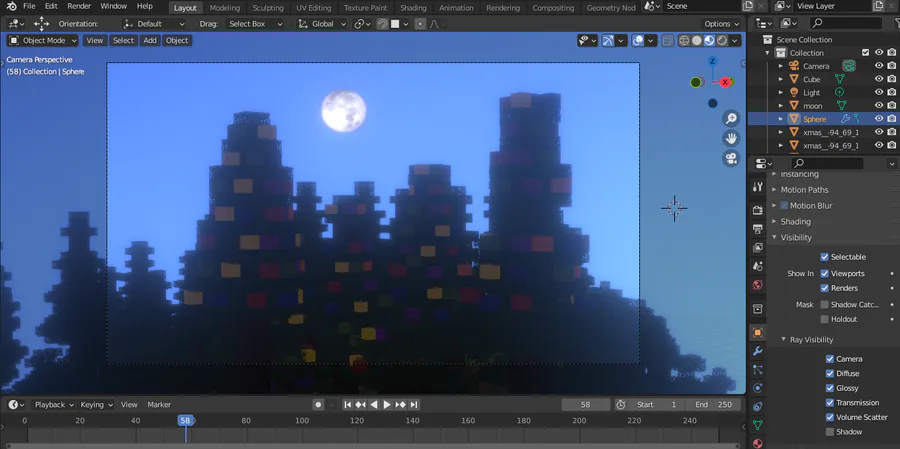Open the Object Constraints properties tab
The width and height of the screenshot is (900, 449).
point(758,407)
